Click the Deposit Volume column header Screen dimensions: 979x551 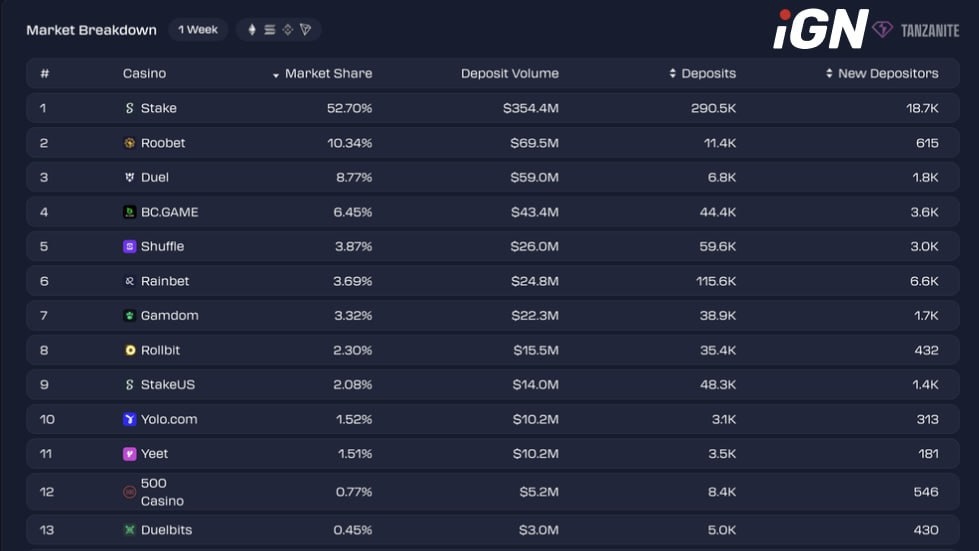(x=509, y=74)
